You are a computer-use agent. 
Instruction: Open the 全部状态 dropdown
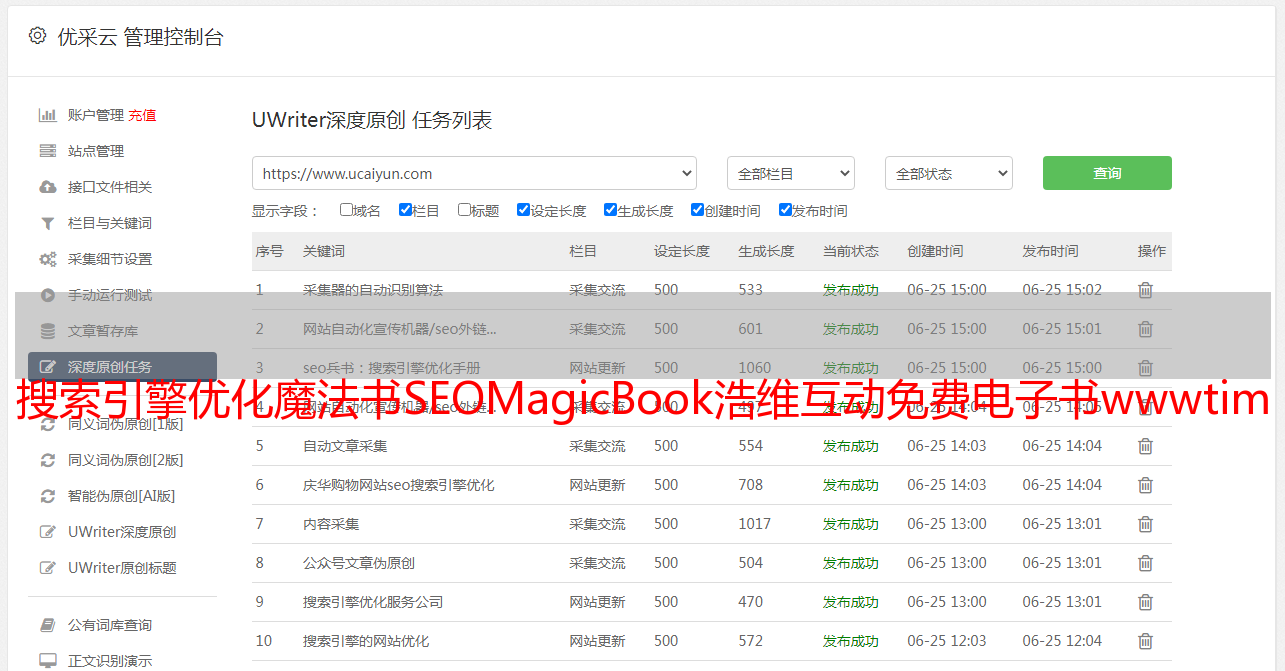[x=949, y=173]
